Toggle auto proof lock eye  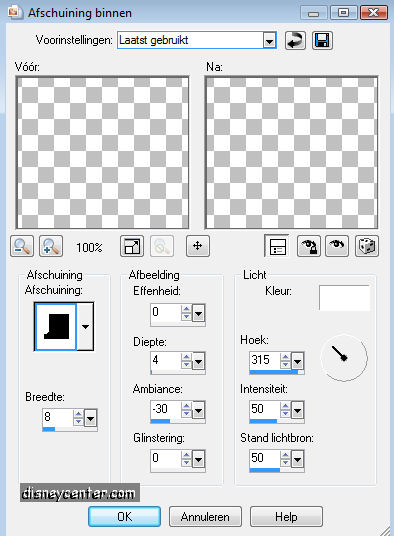tap(309, 246)
